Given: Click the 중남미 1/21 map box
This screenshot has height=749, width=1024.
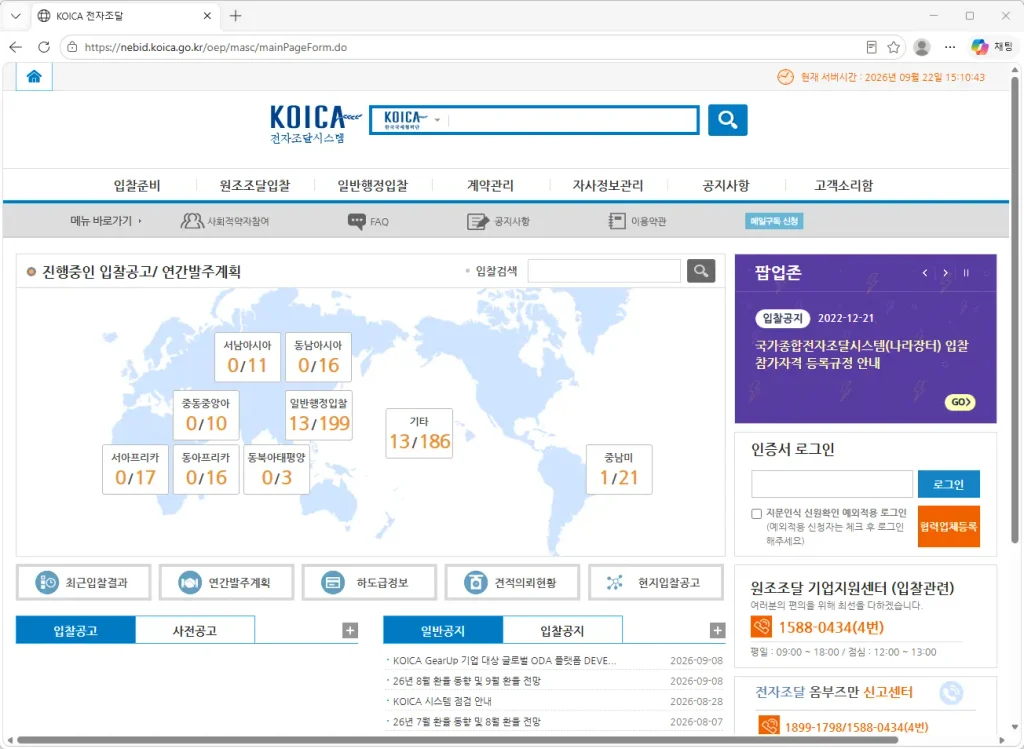Looking at the screenshot, I should (x=618, y=470).
